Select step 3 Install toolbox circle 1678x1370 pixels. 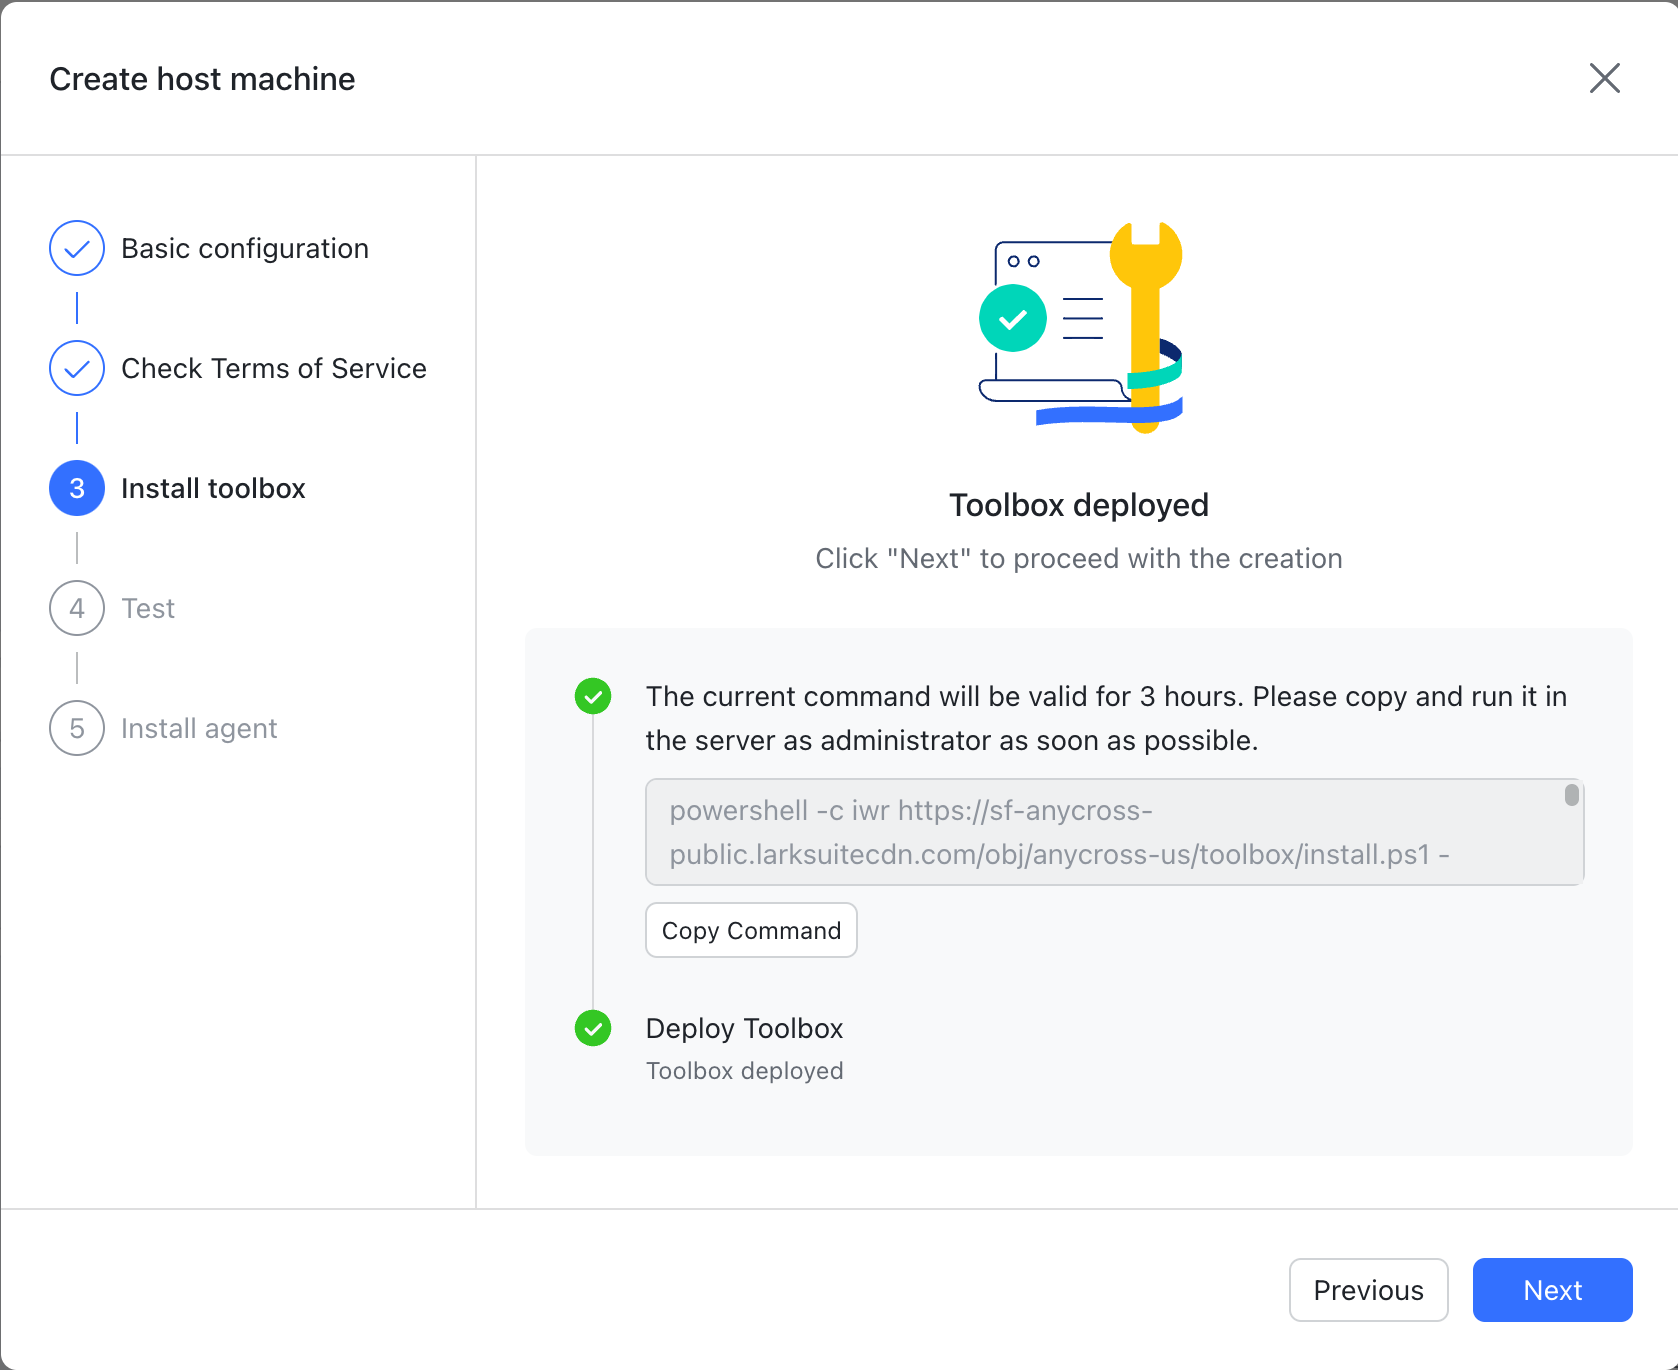click(77, 488)
